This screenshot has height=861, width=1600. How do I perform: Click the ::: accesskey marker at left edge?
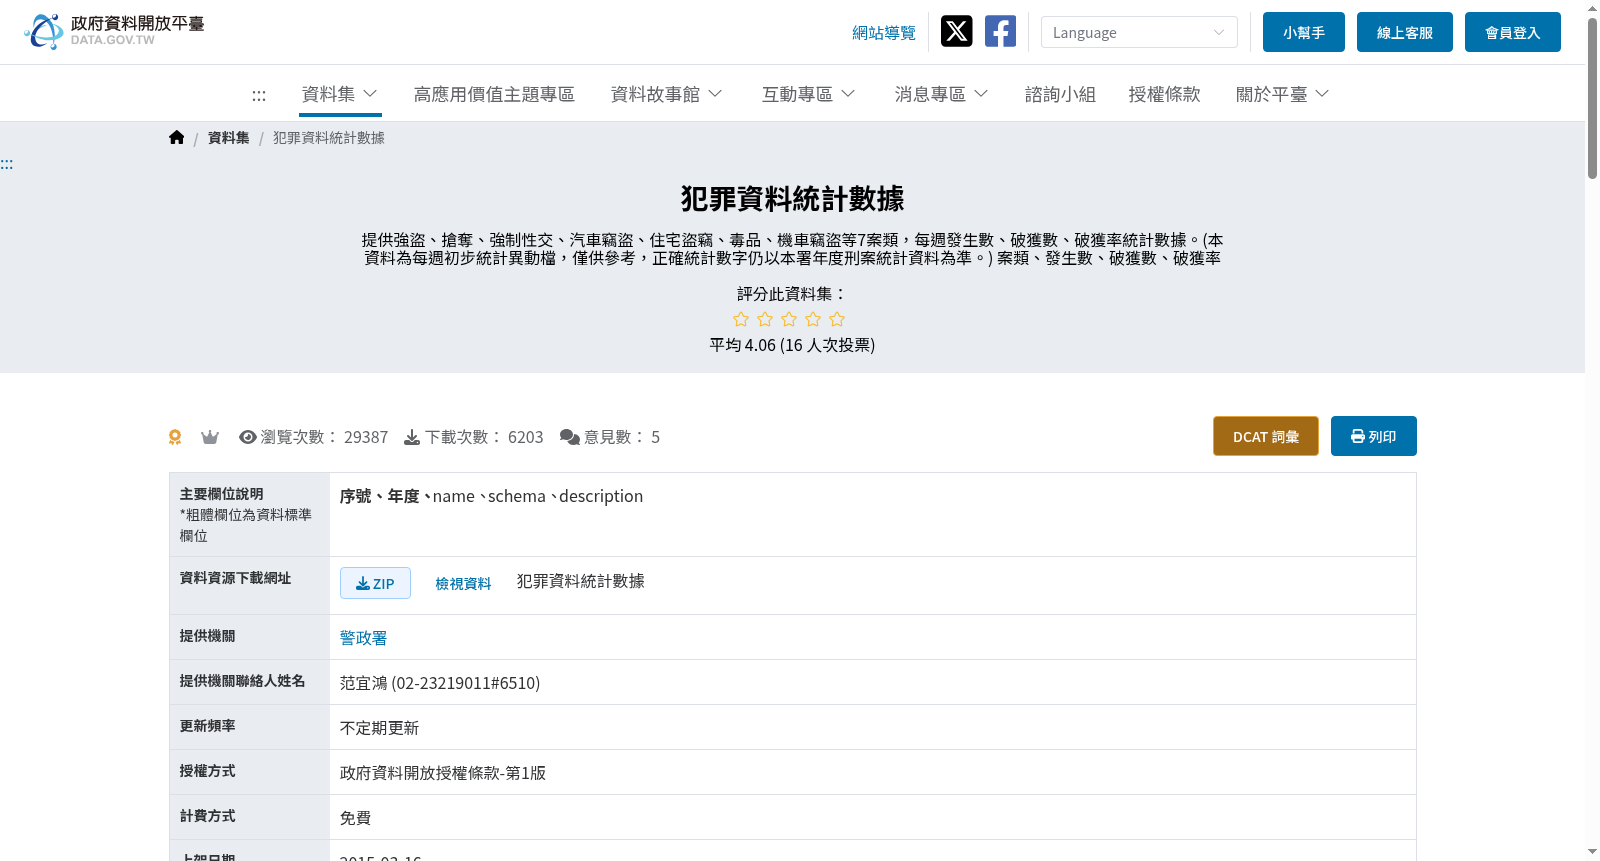(x=7, y=164)
